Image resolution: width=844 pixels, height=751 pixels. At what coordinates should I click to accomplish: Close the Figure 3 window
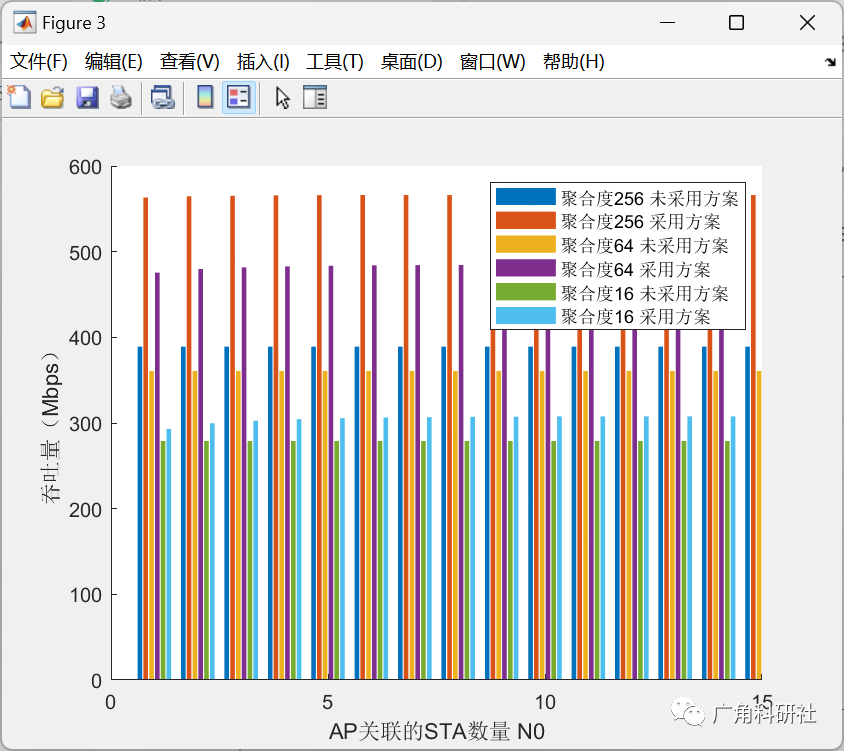tap(807, 23)
